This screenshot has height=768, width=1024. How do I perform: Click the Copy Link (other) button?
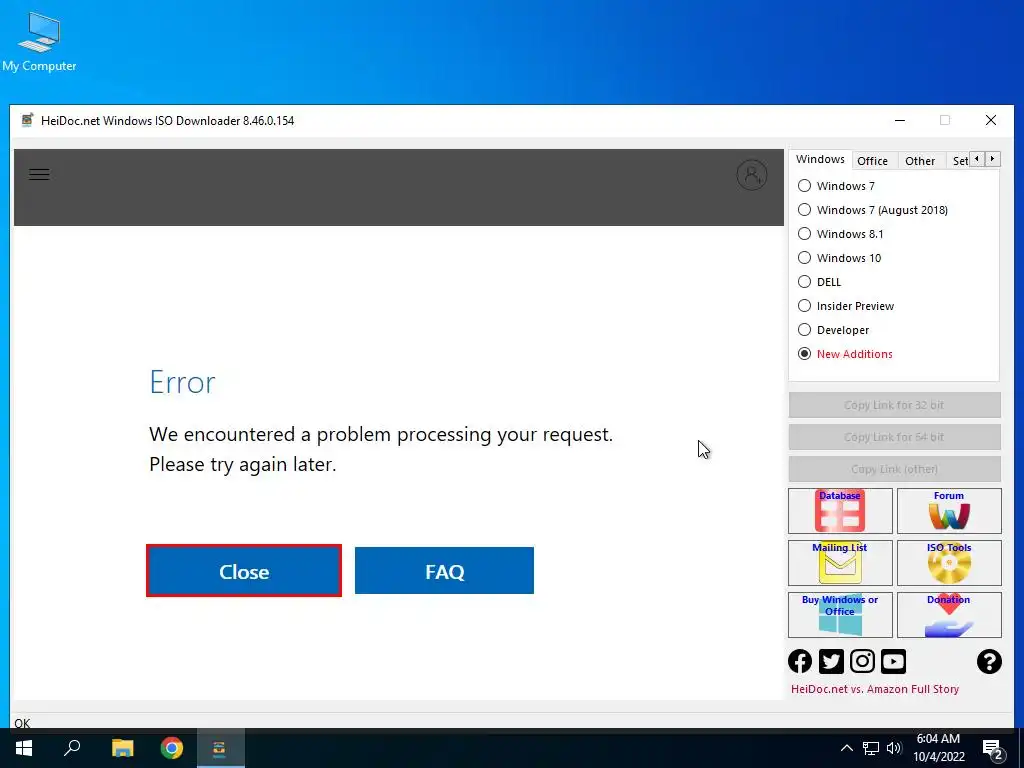[894, 469]
